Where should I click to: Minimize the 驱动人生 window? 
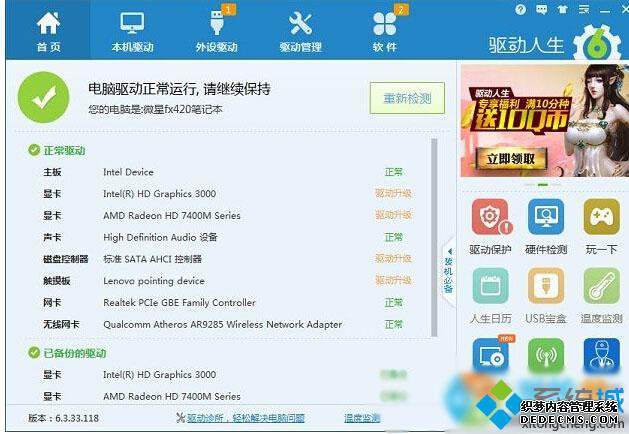coord(605,10)
